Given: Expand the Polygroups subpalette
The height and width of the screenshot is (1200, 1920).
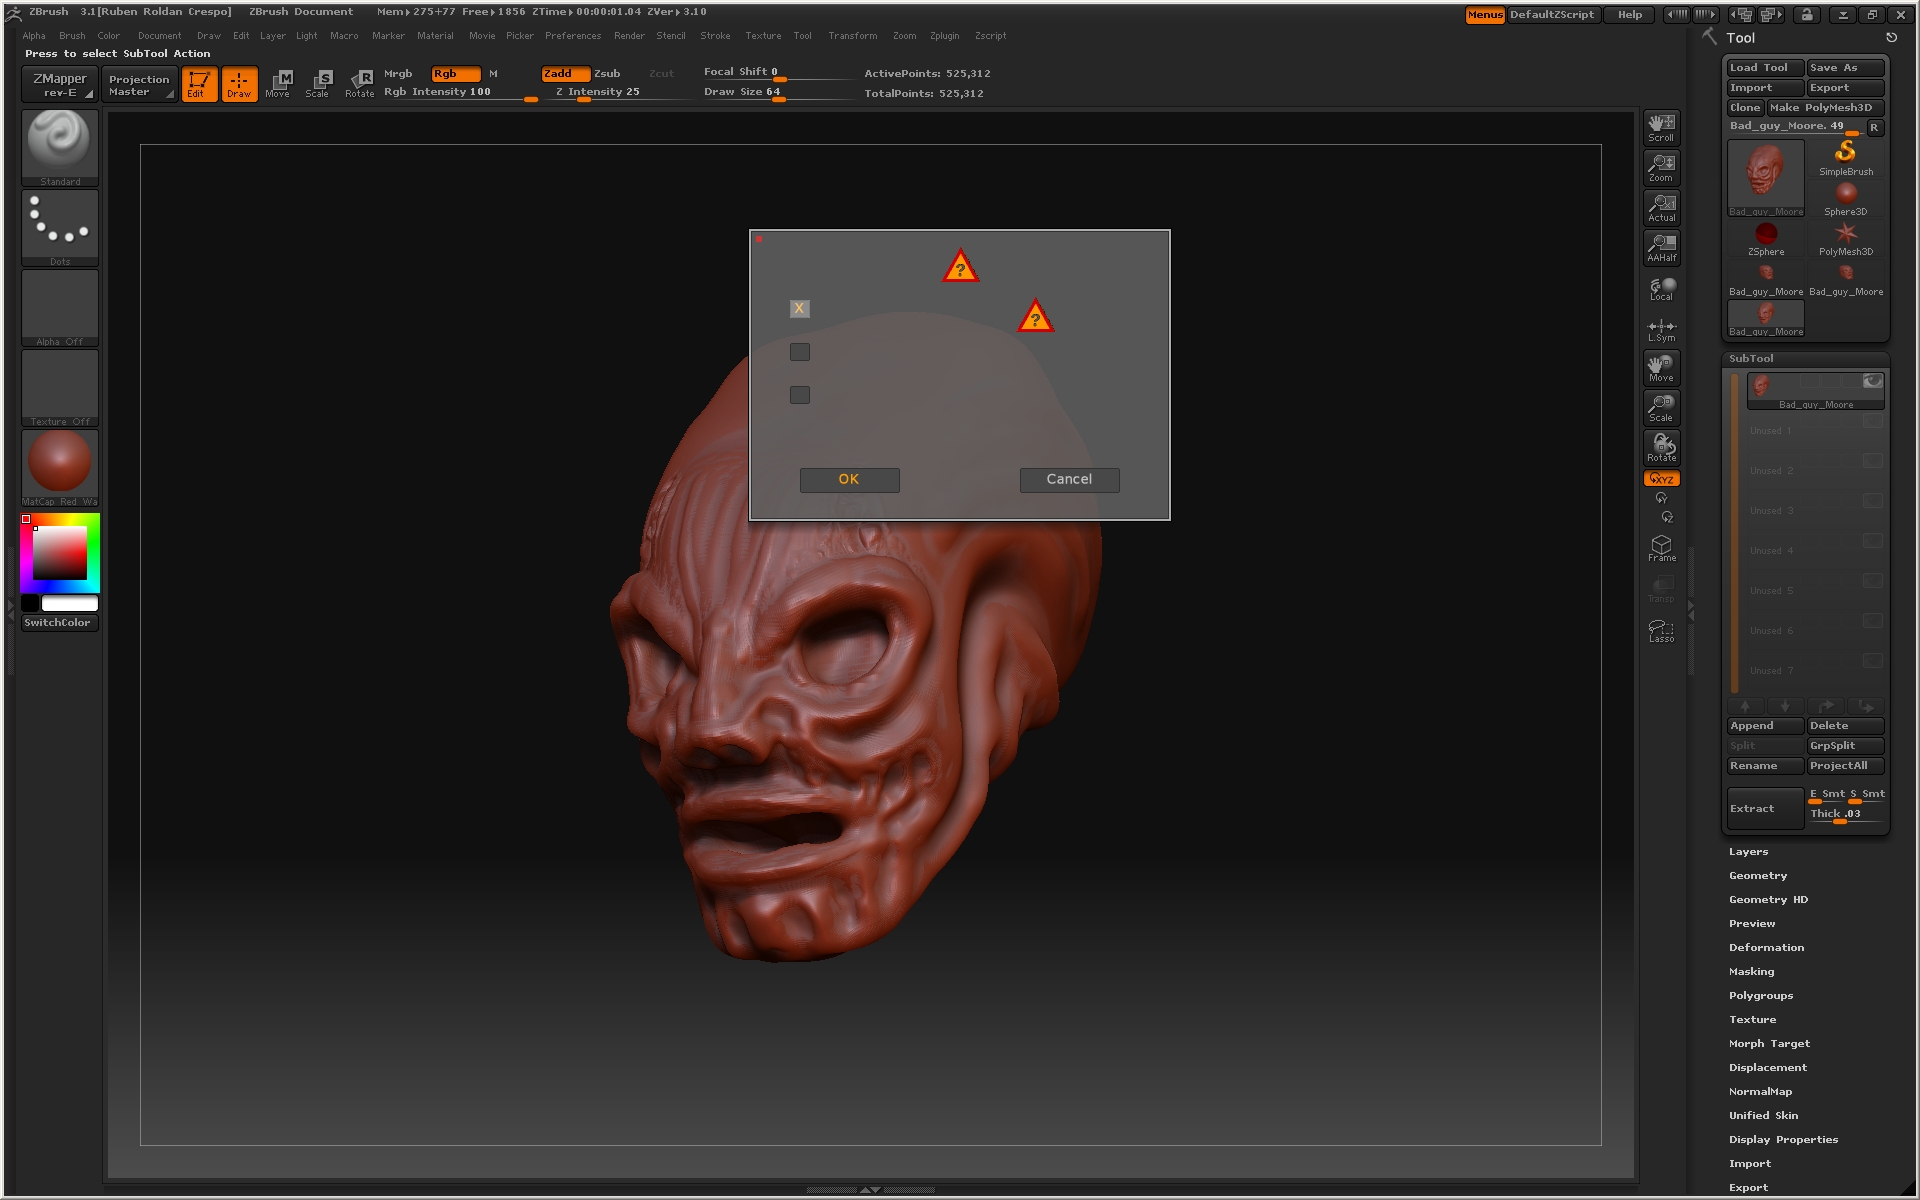Looking at the screenshot, I should click(1760, 996).
